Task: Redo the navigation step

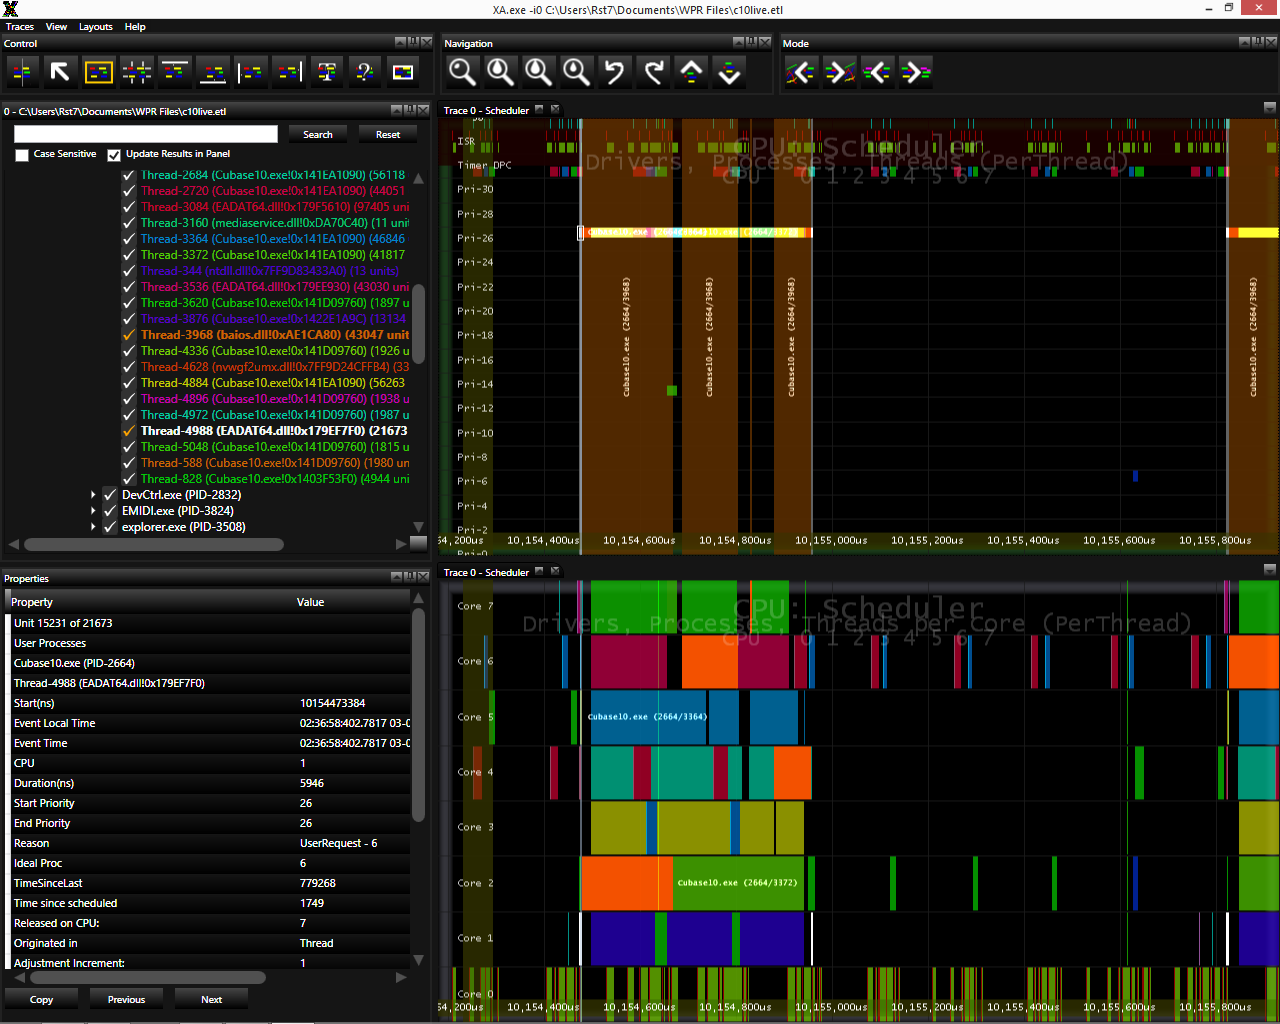Action: point(652,72)
